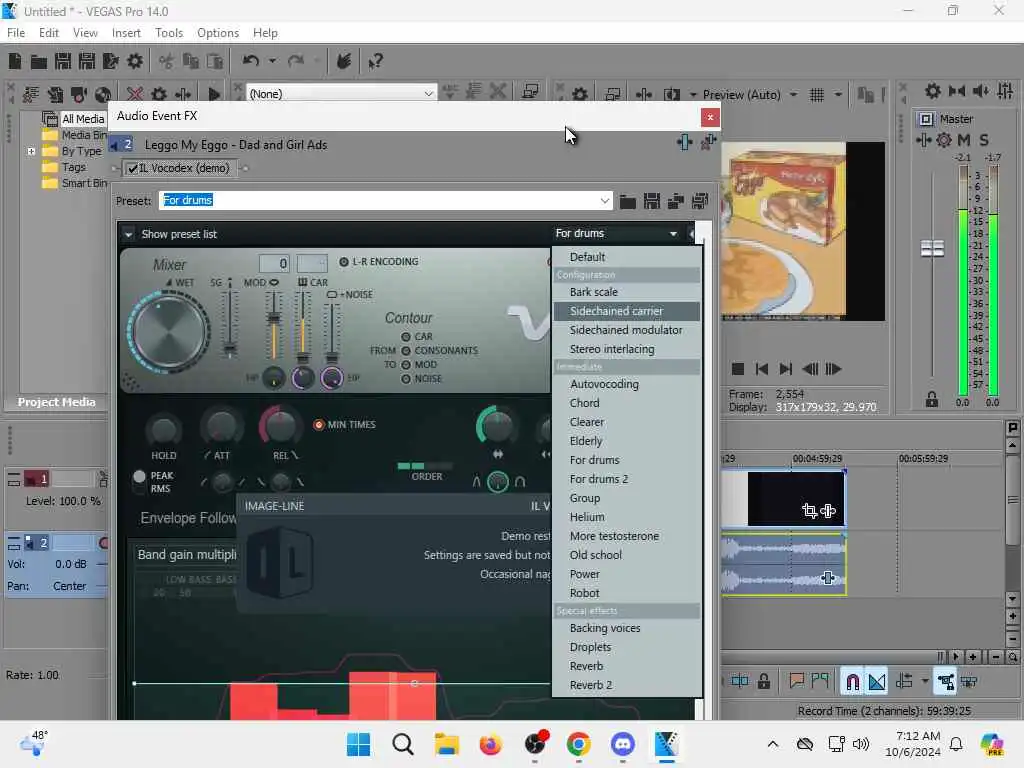1024x768 pixels.
Task: Choose the Robot preset
Action: coord(626,594)
